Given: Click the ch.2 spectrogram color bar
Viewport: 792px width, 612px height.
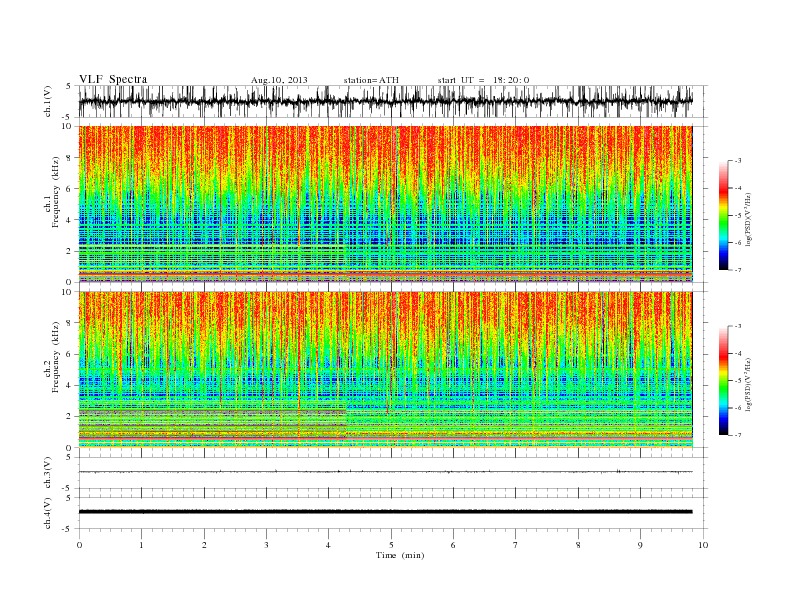Looking at the screenshot, I should click(x=723, y=380).
